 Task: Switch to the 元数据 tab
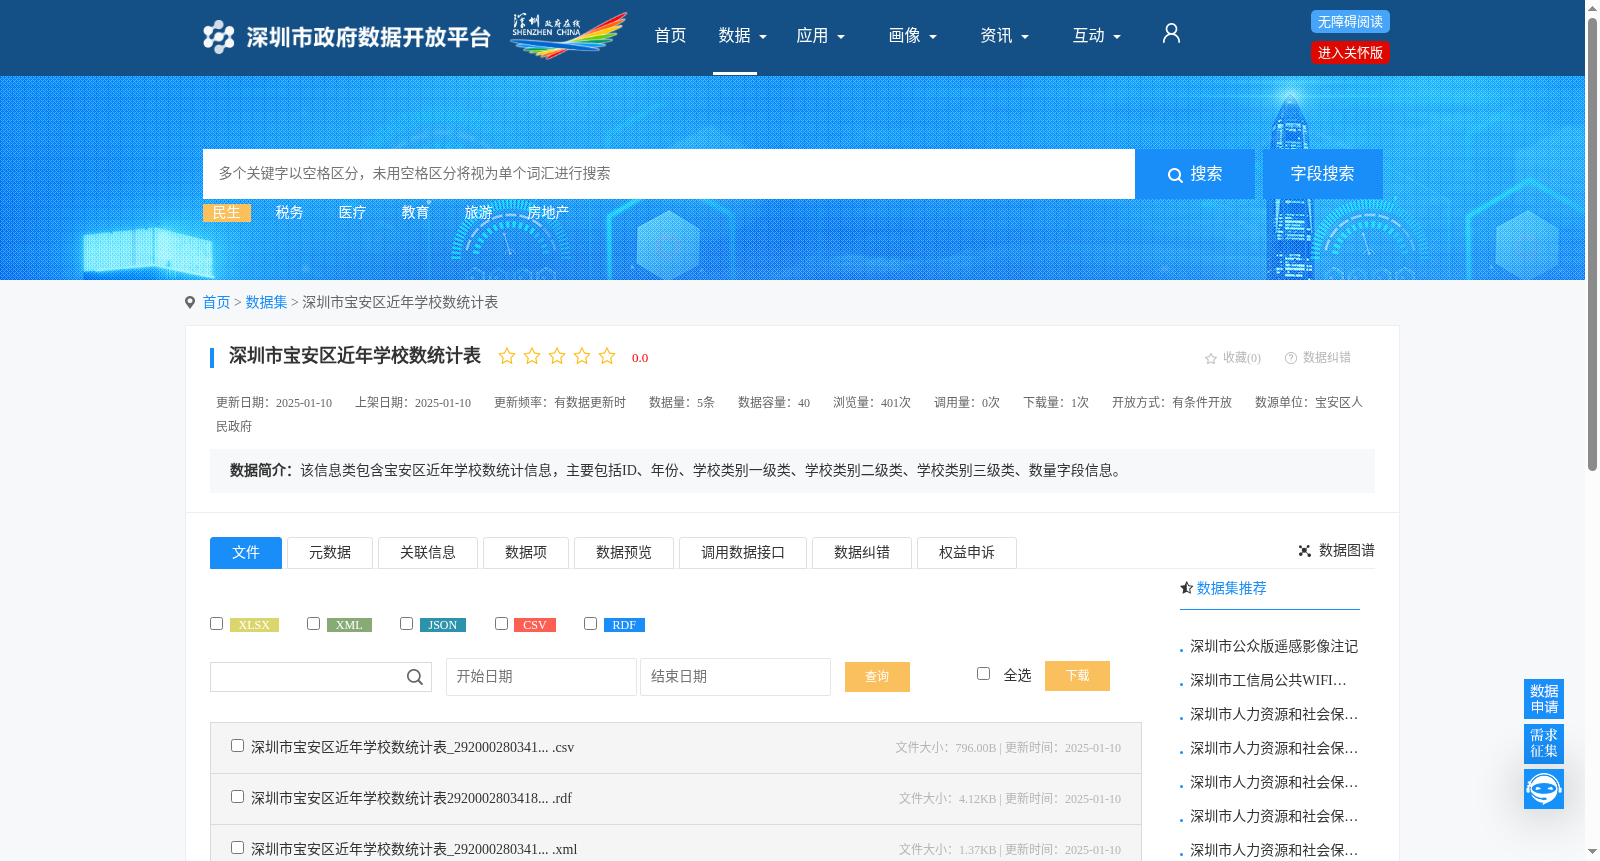click(x=330, y=553)
